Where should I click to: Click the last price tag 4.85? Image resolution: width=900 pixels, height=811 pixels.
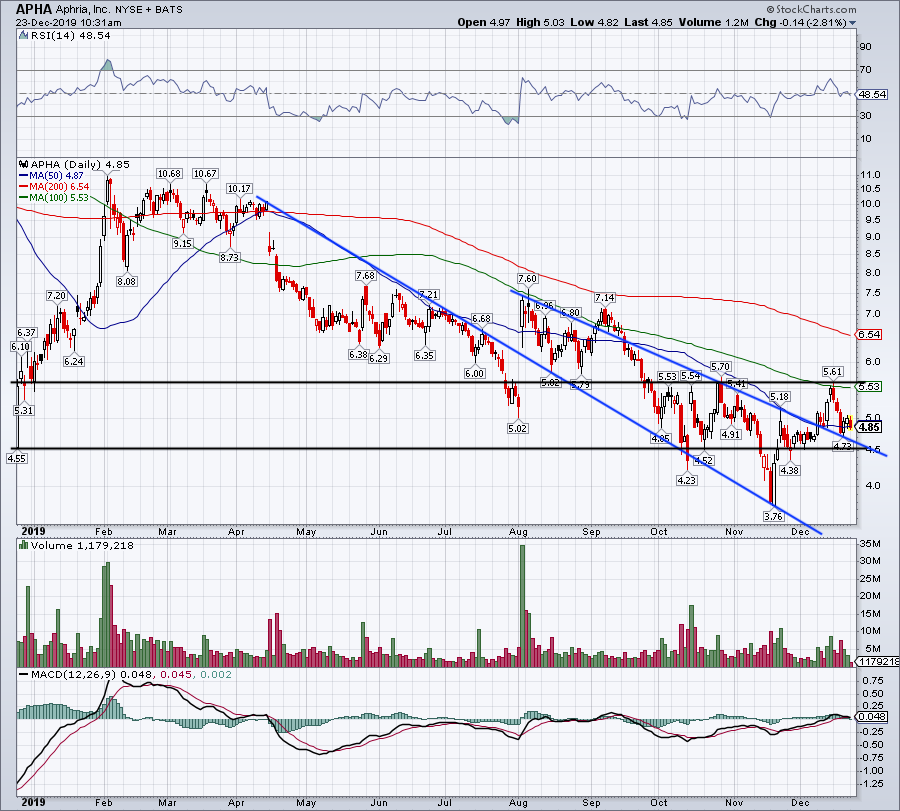(x=870, y=427)
